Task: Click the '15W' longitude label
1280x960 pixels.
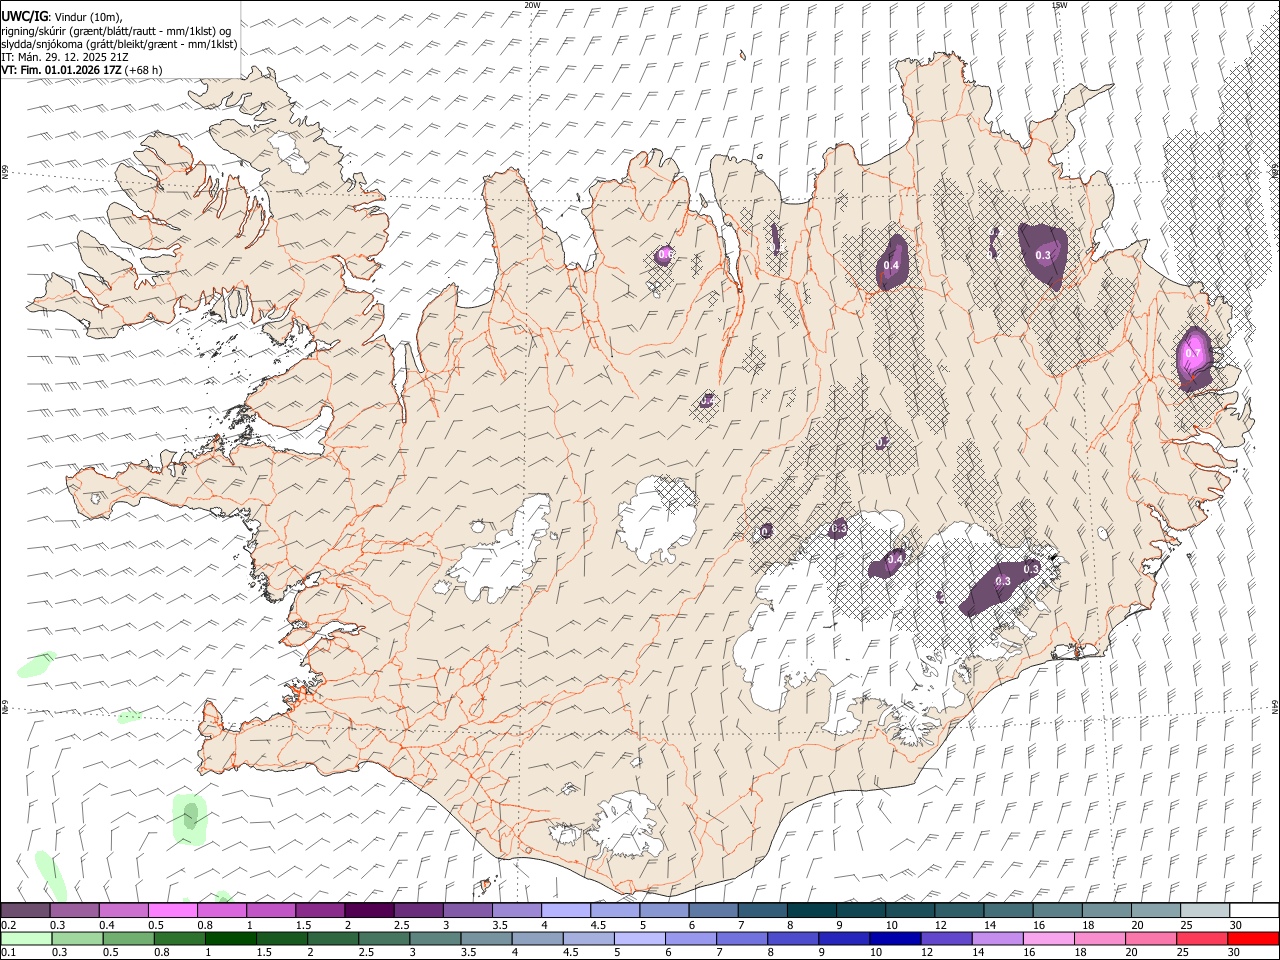Action: click(1060, 5)
